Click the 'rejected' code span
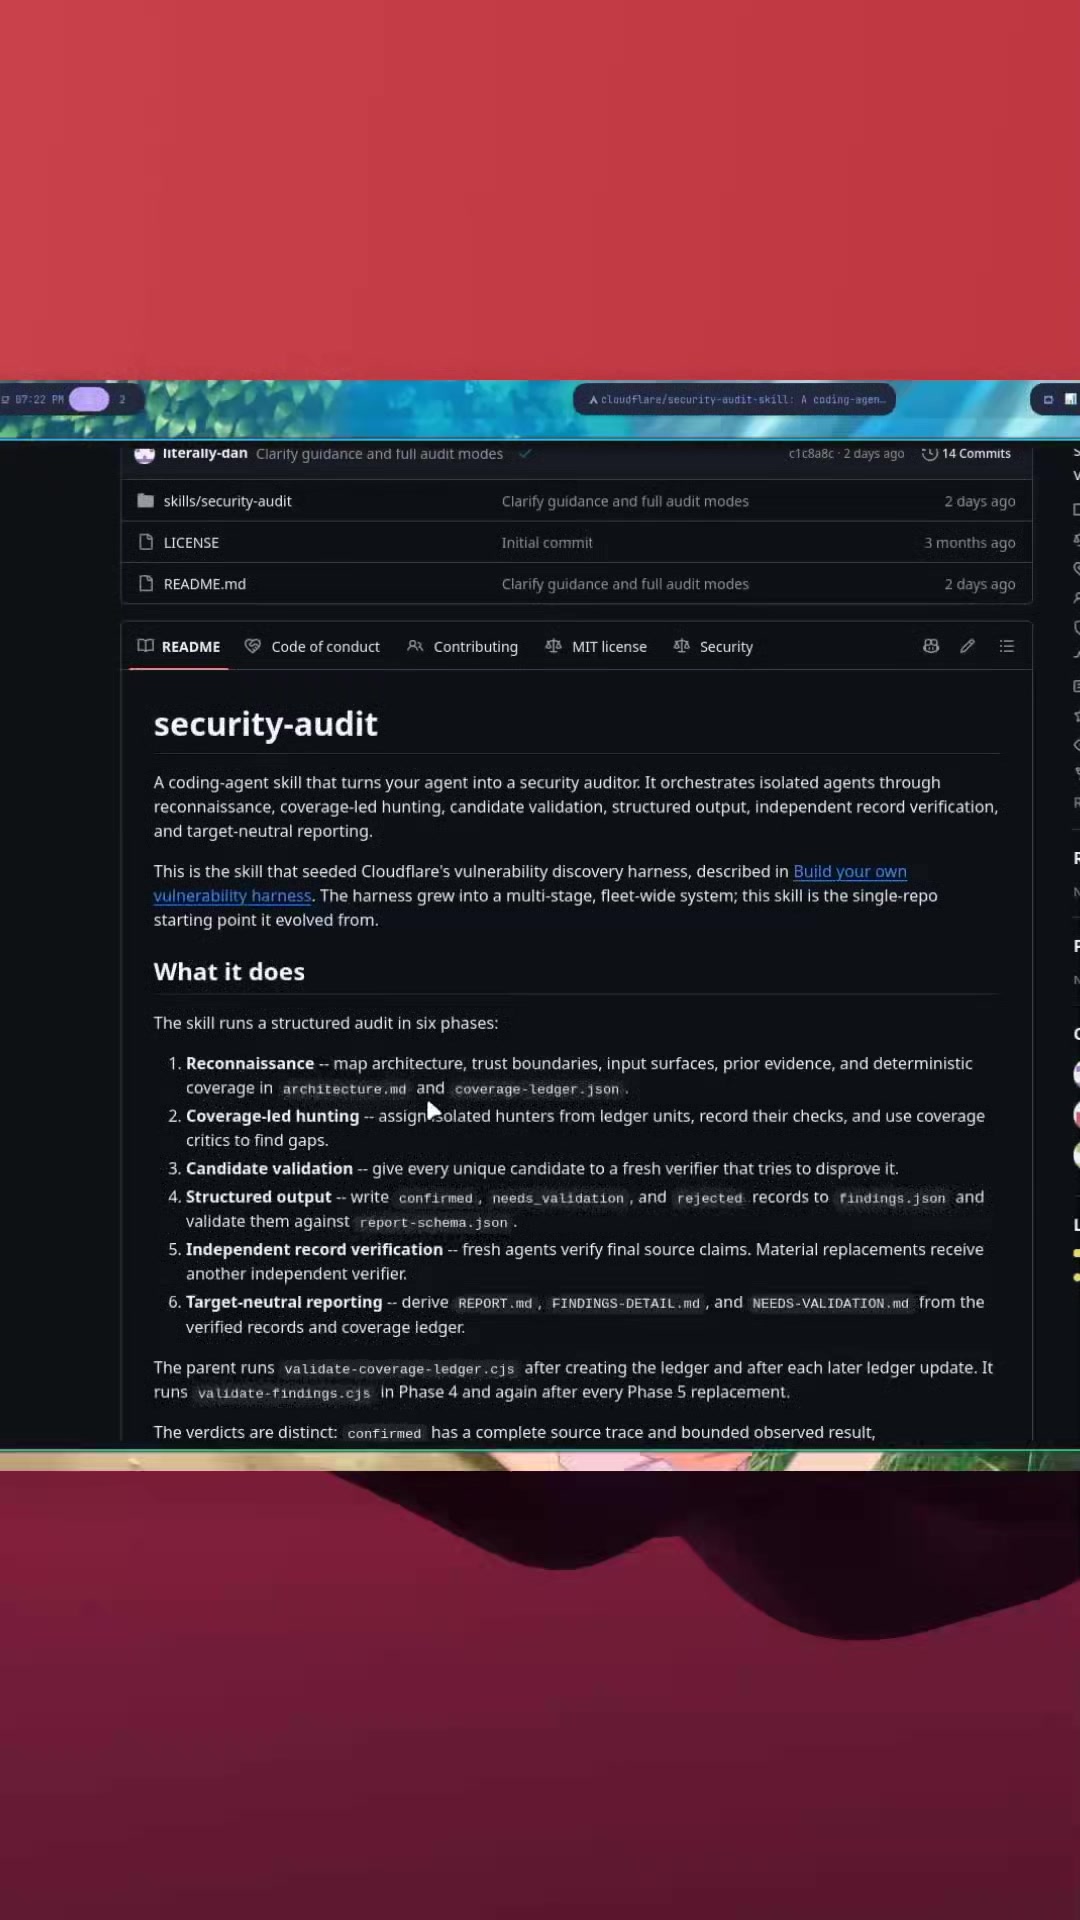The height and width of the screenshot is (1920, 1080). tap(709, 1198)
